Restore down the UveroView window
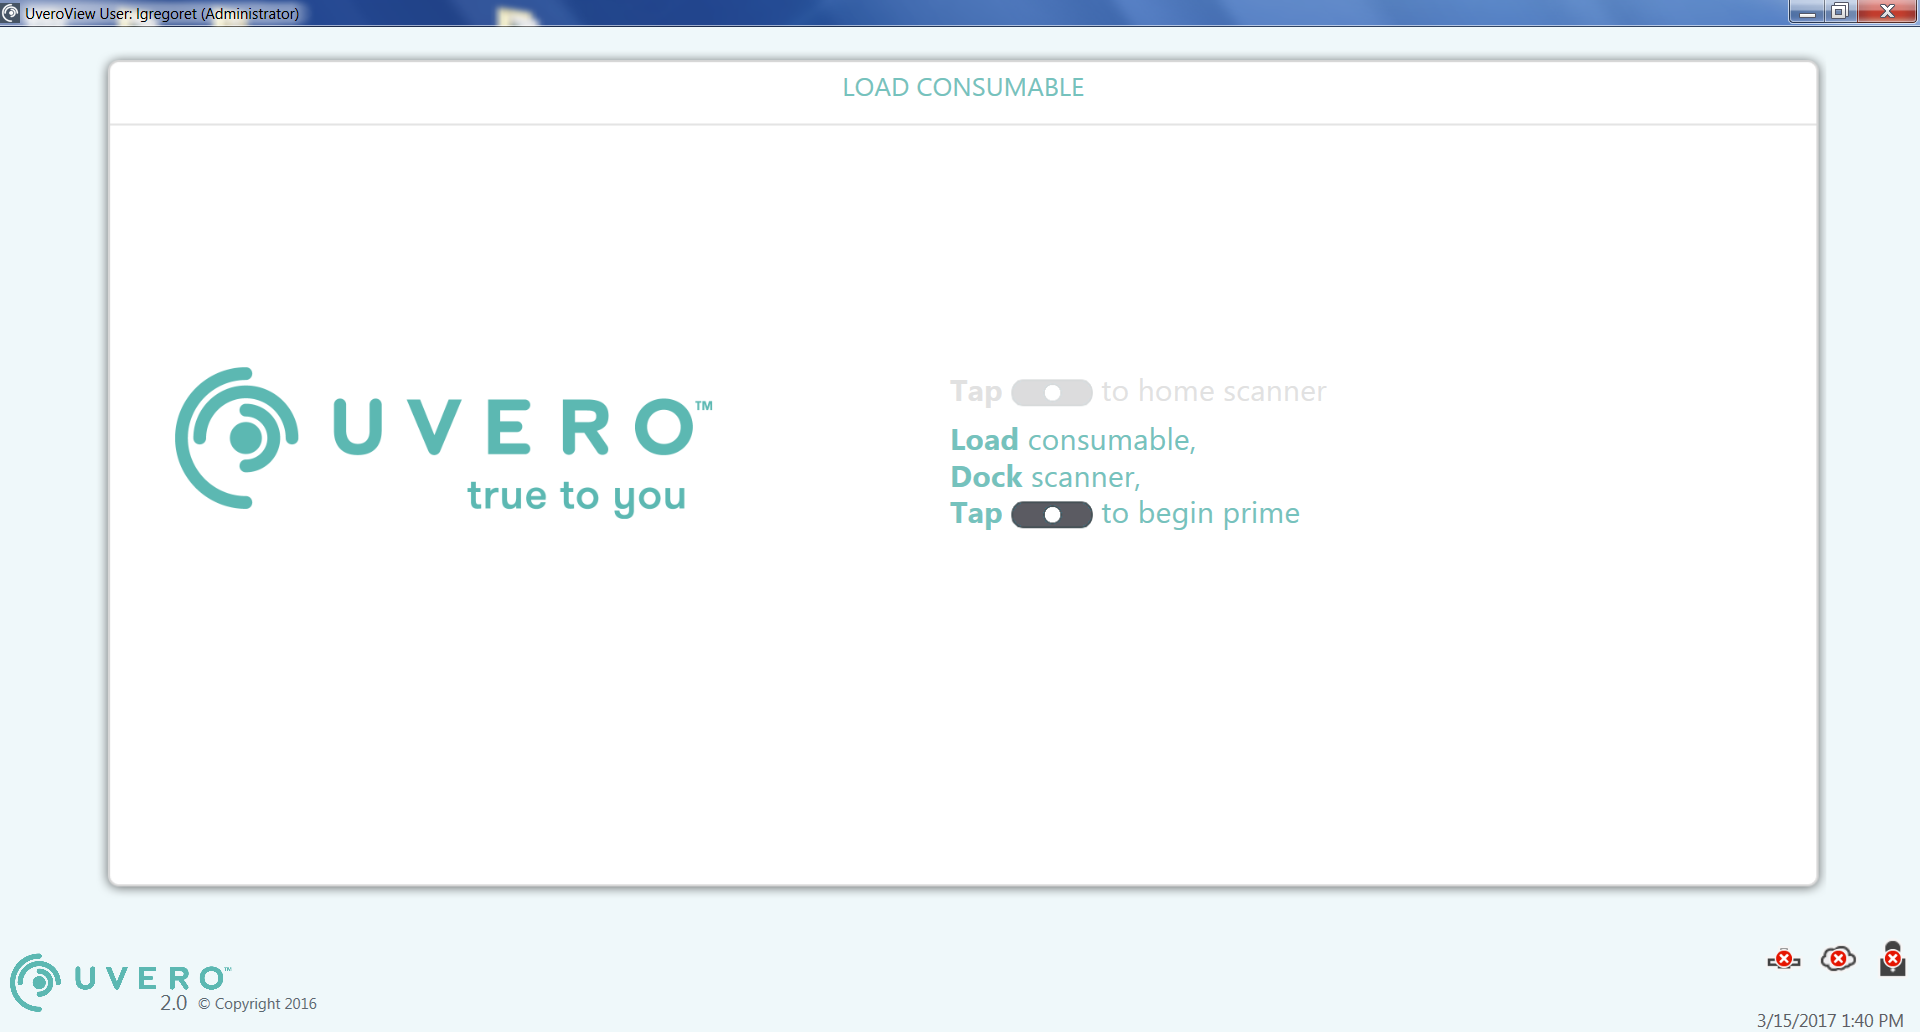 (x=1840, y=12)
